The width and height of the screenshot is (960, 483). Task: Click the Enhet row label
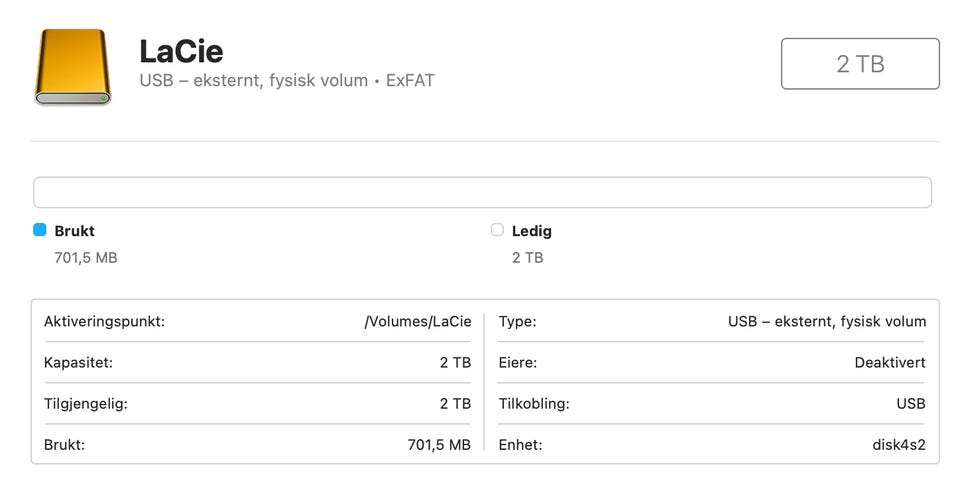520,445
